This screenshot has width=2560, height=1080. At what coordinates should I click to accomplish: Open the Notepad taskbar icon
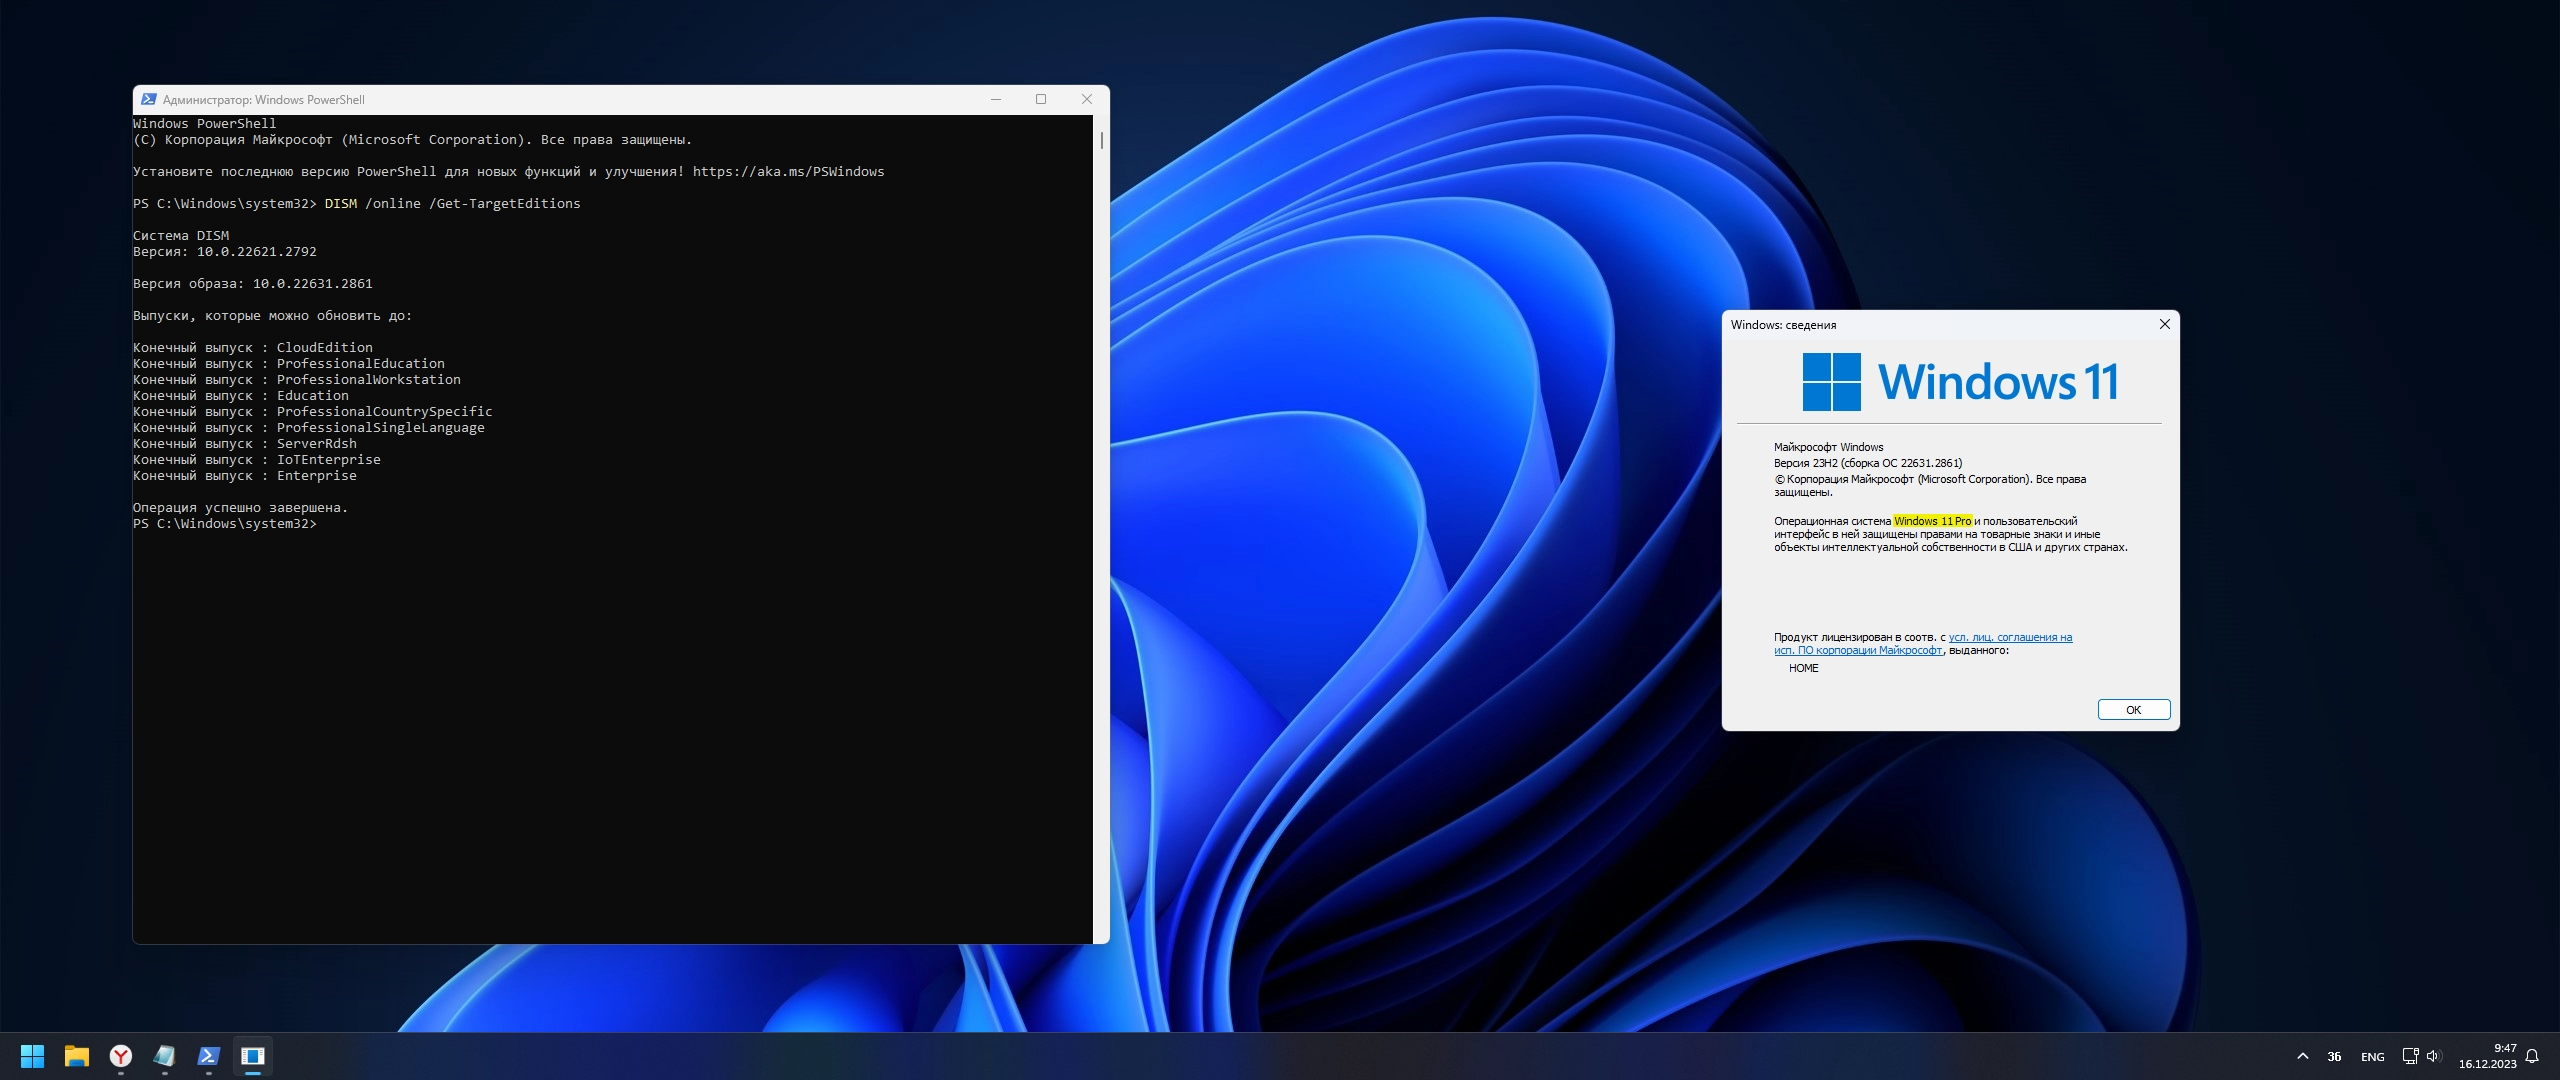pyautogui.click(x=165, y=1056)
